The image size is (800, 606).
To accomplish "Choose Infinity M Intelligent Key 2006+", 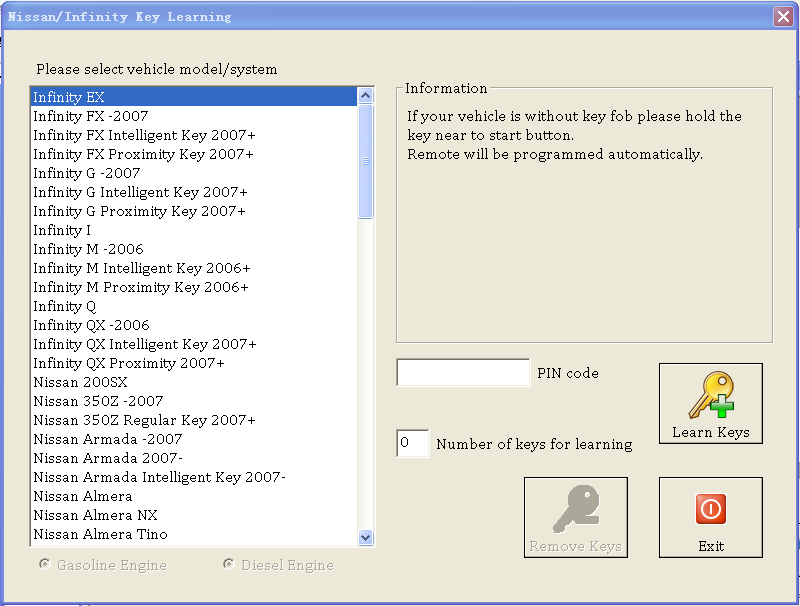I will click(194, 268).
